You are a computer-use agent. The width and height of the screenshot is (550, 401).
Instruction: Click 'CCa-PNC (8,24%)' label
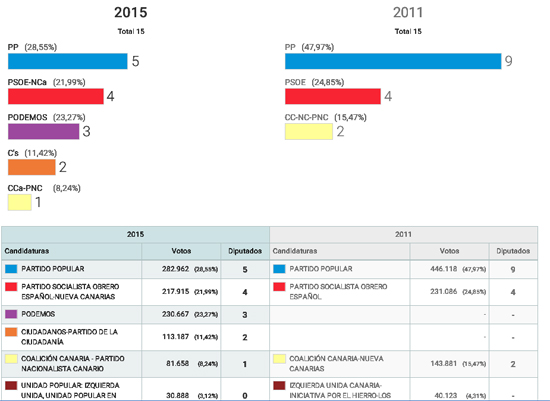point(44,188)
